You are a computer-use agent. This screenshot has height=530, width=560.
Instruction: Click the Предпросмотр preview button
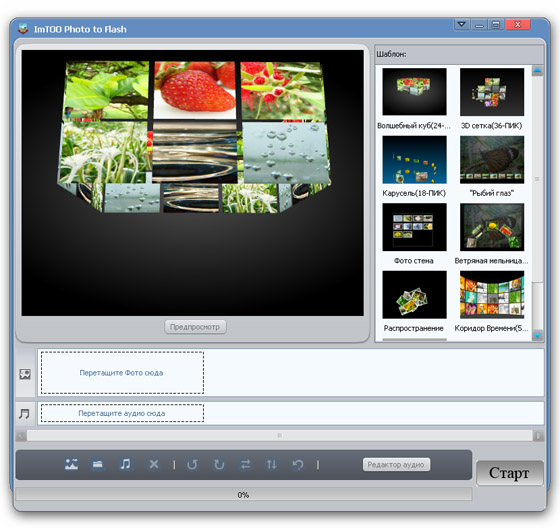[195, 327]
